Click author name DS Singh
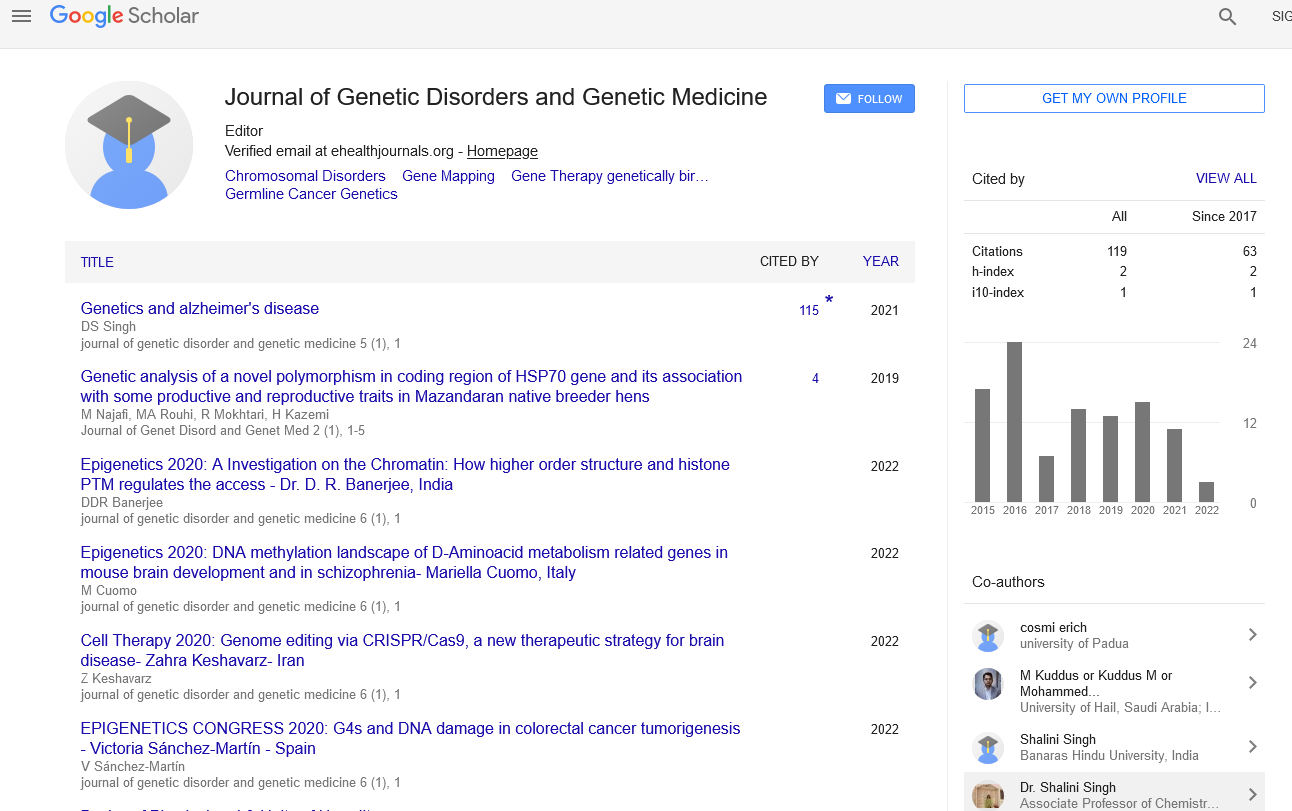The height and width of the screenshot is (811, 1292). click(108, 327)
